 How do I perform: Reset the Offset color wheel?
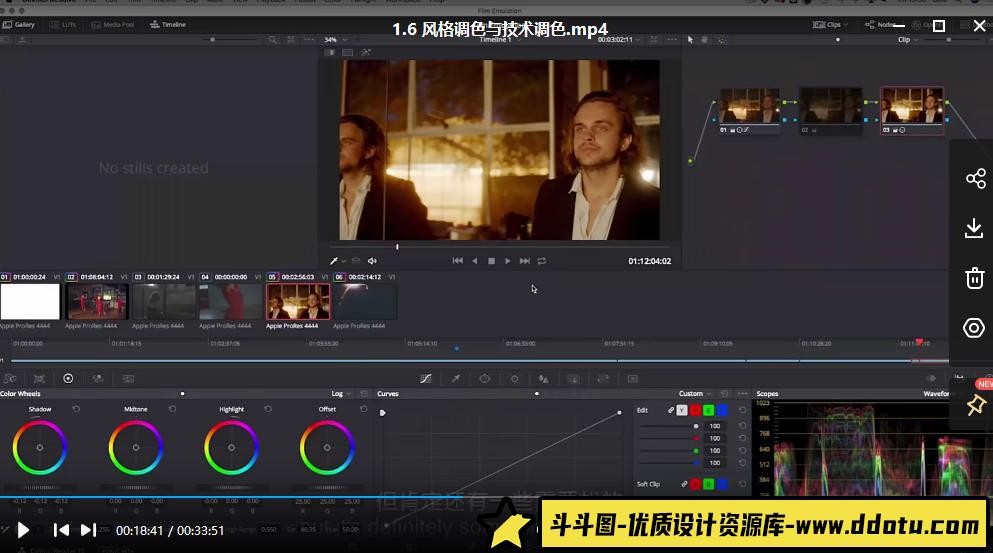point(364,409)
